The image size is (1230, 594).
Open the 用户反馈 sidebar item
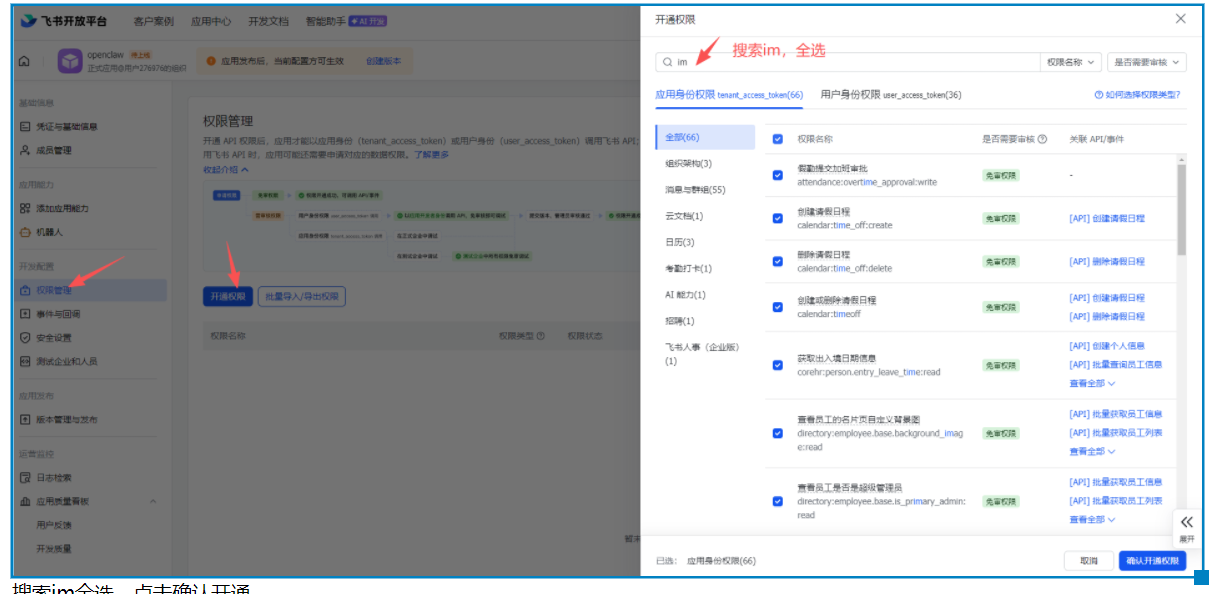click(x=54, y=525)
